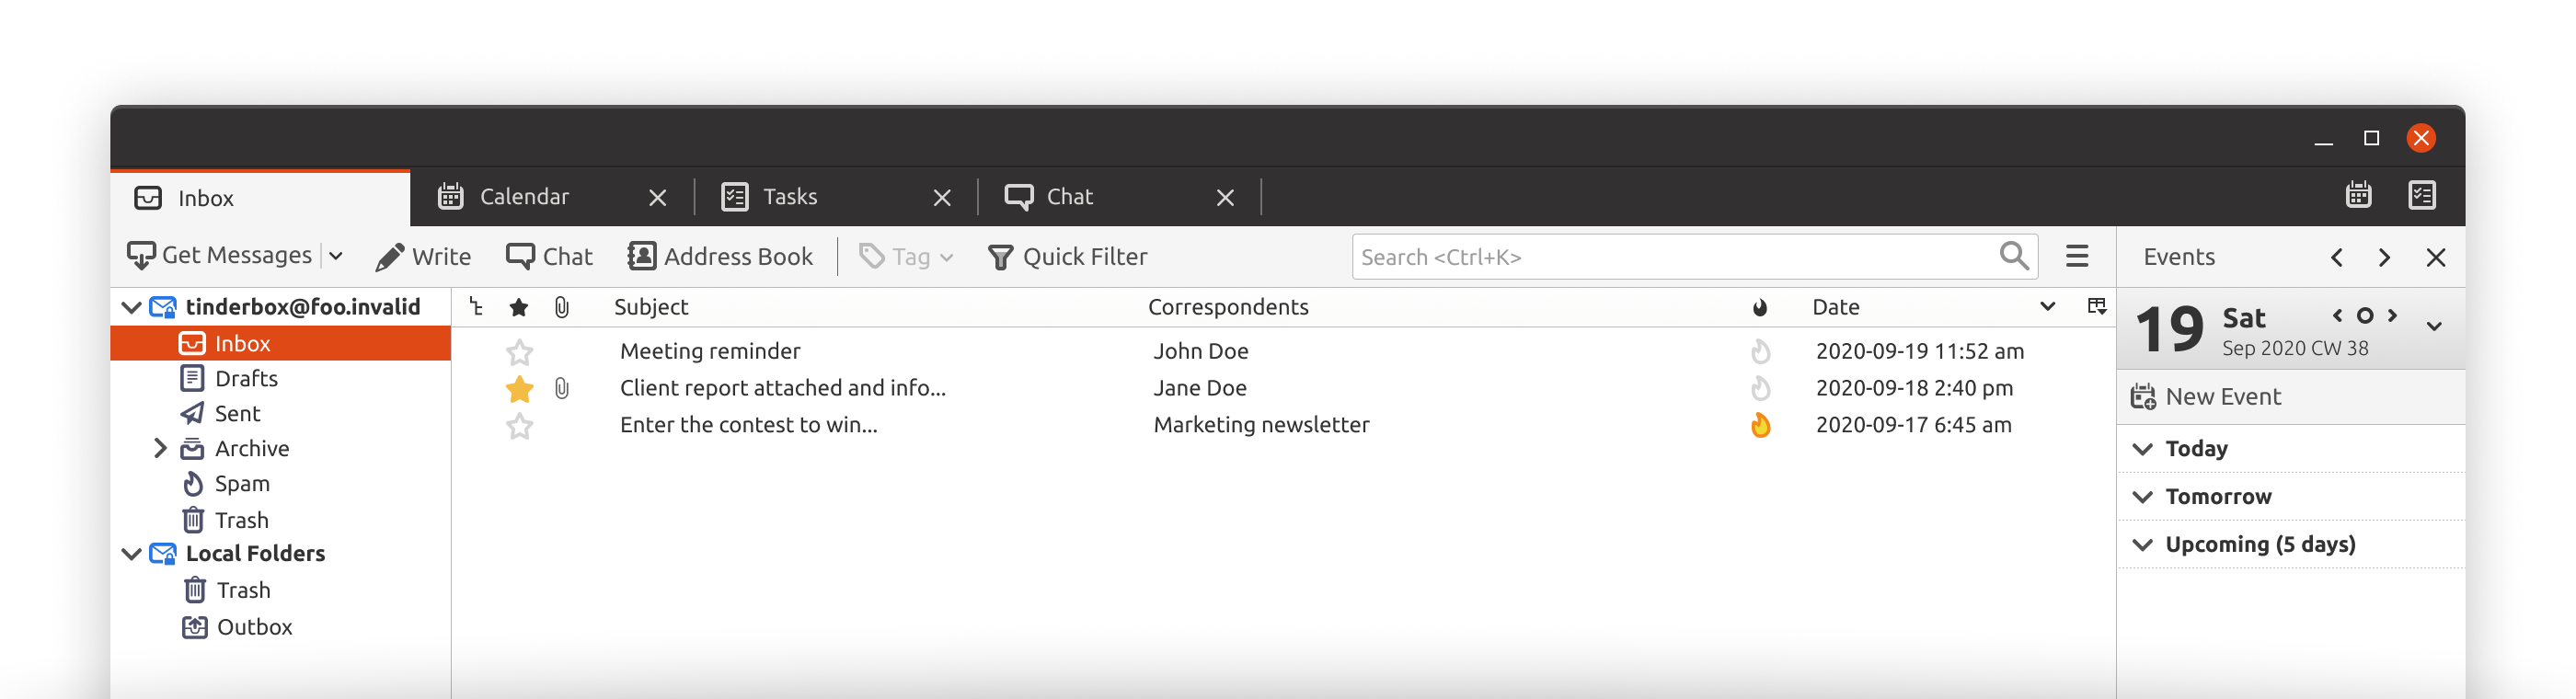
Task: Switch to the Chat tab
Action: pyautogui.click(x=1120, y=197)
